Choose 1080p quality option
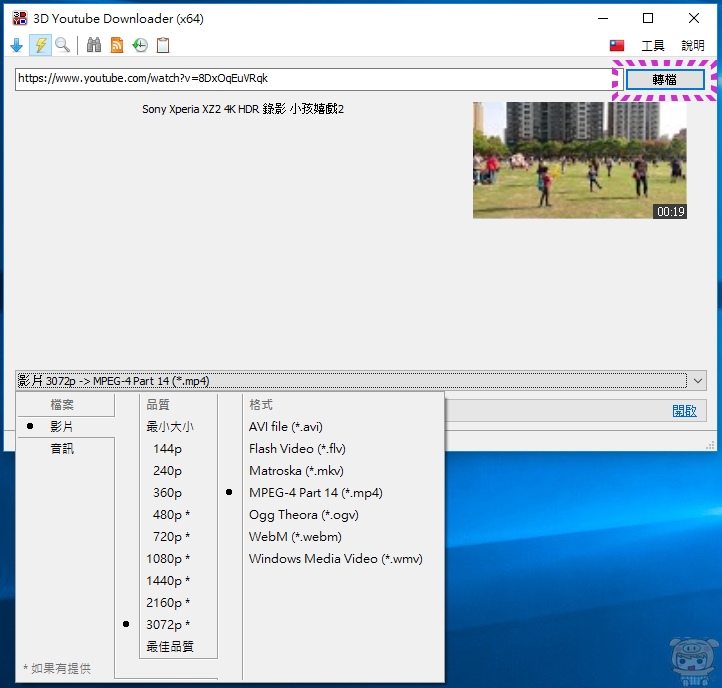 (x=168, y=559)
